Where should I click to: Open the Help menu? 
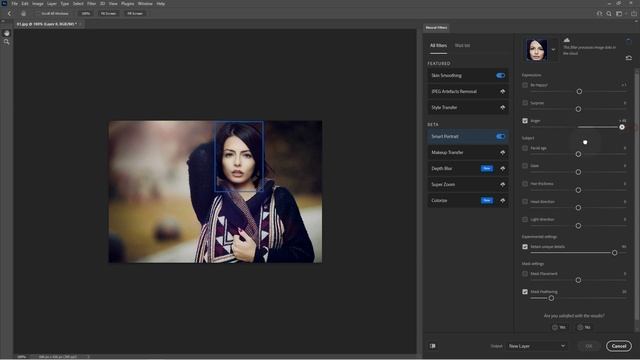point(161,4)
